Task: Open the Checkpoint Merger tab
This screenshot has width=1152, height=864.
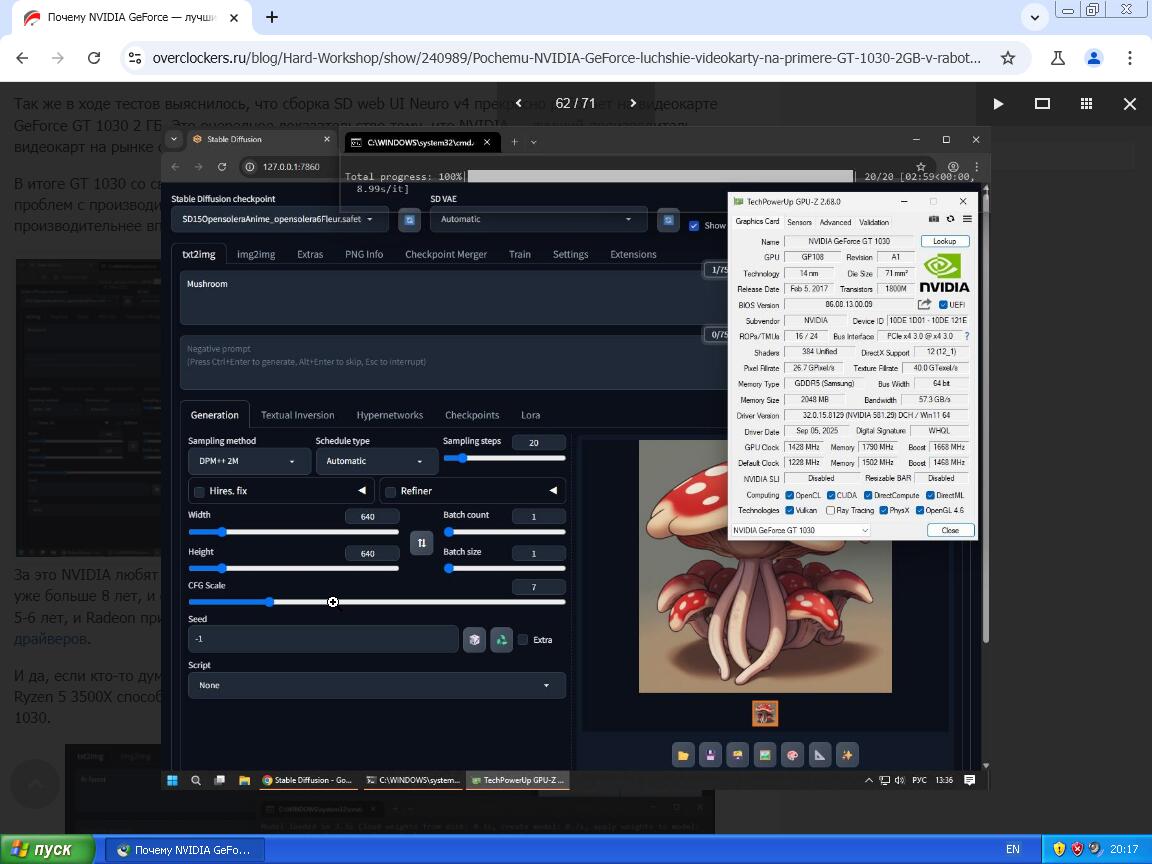Action: tap(446, 254)
